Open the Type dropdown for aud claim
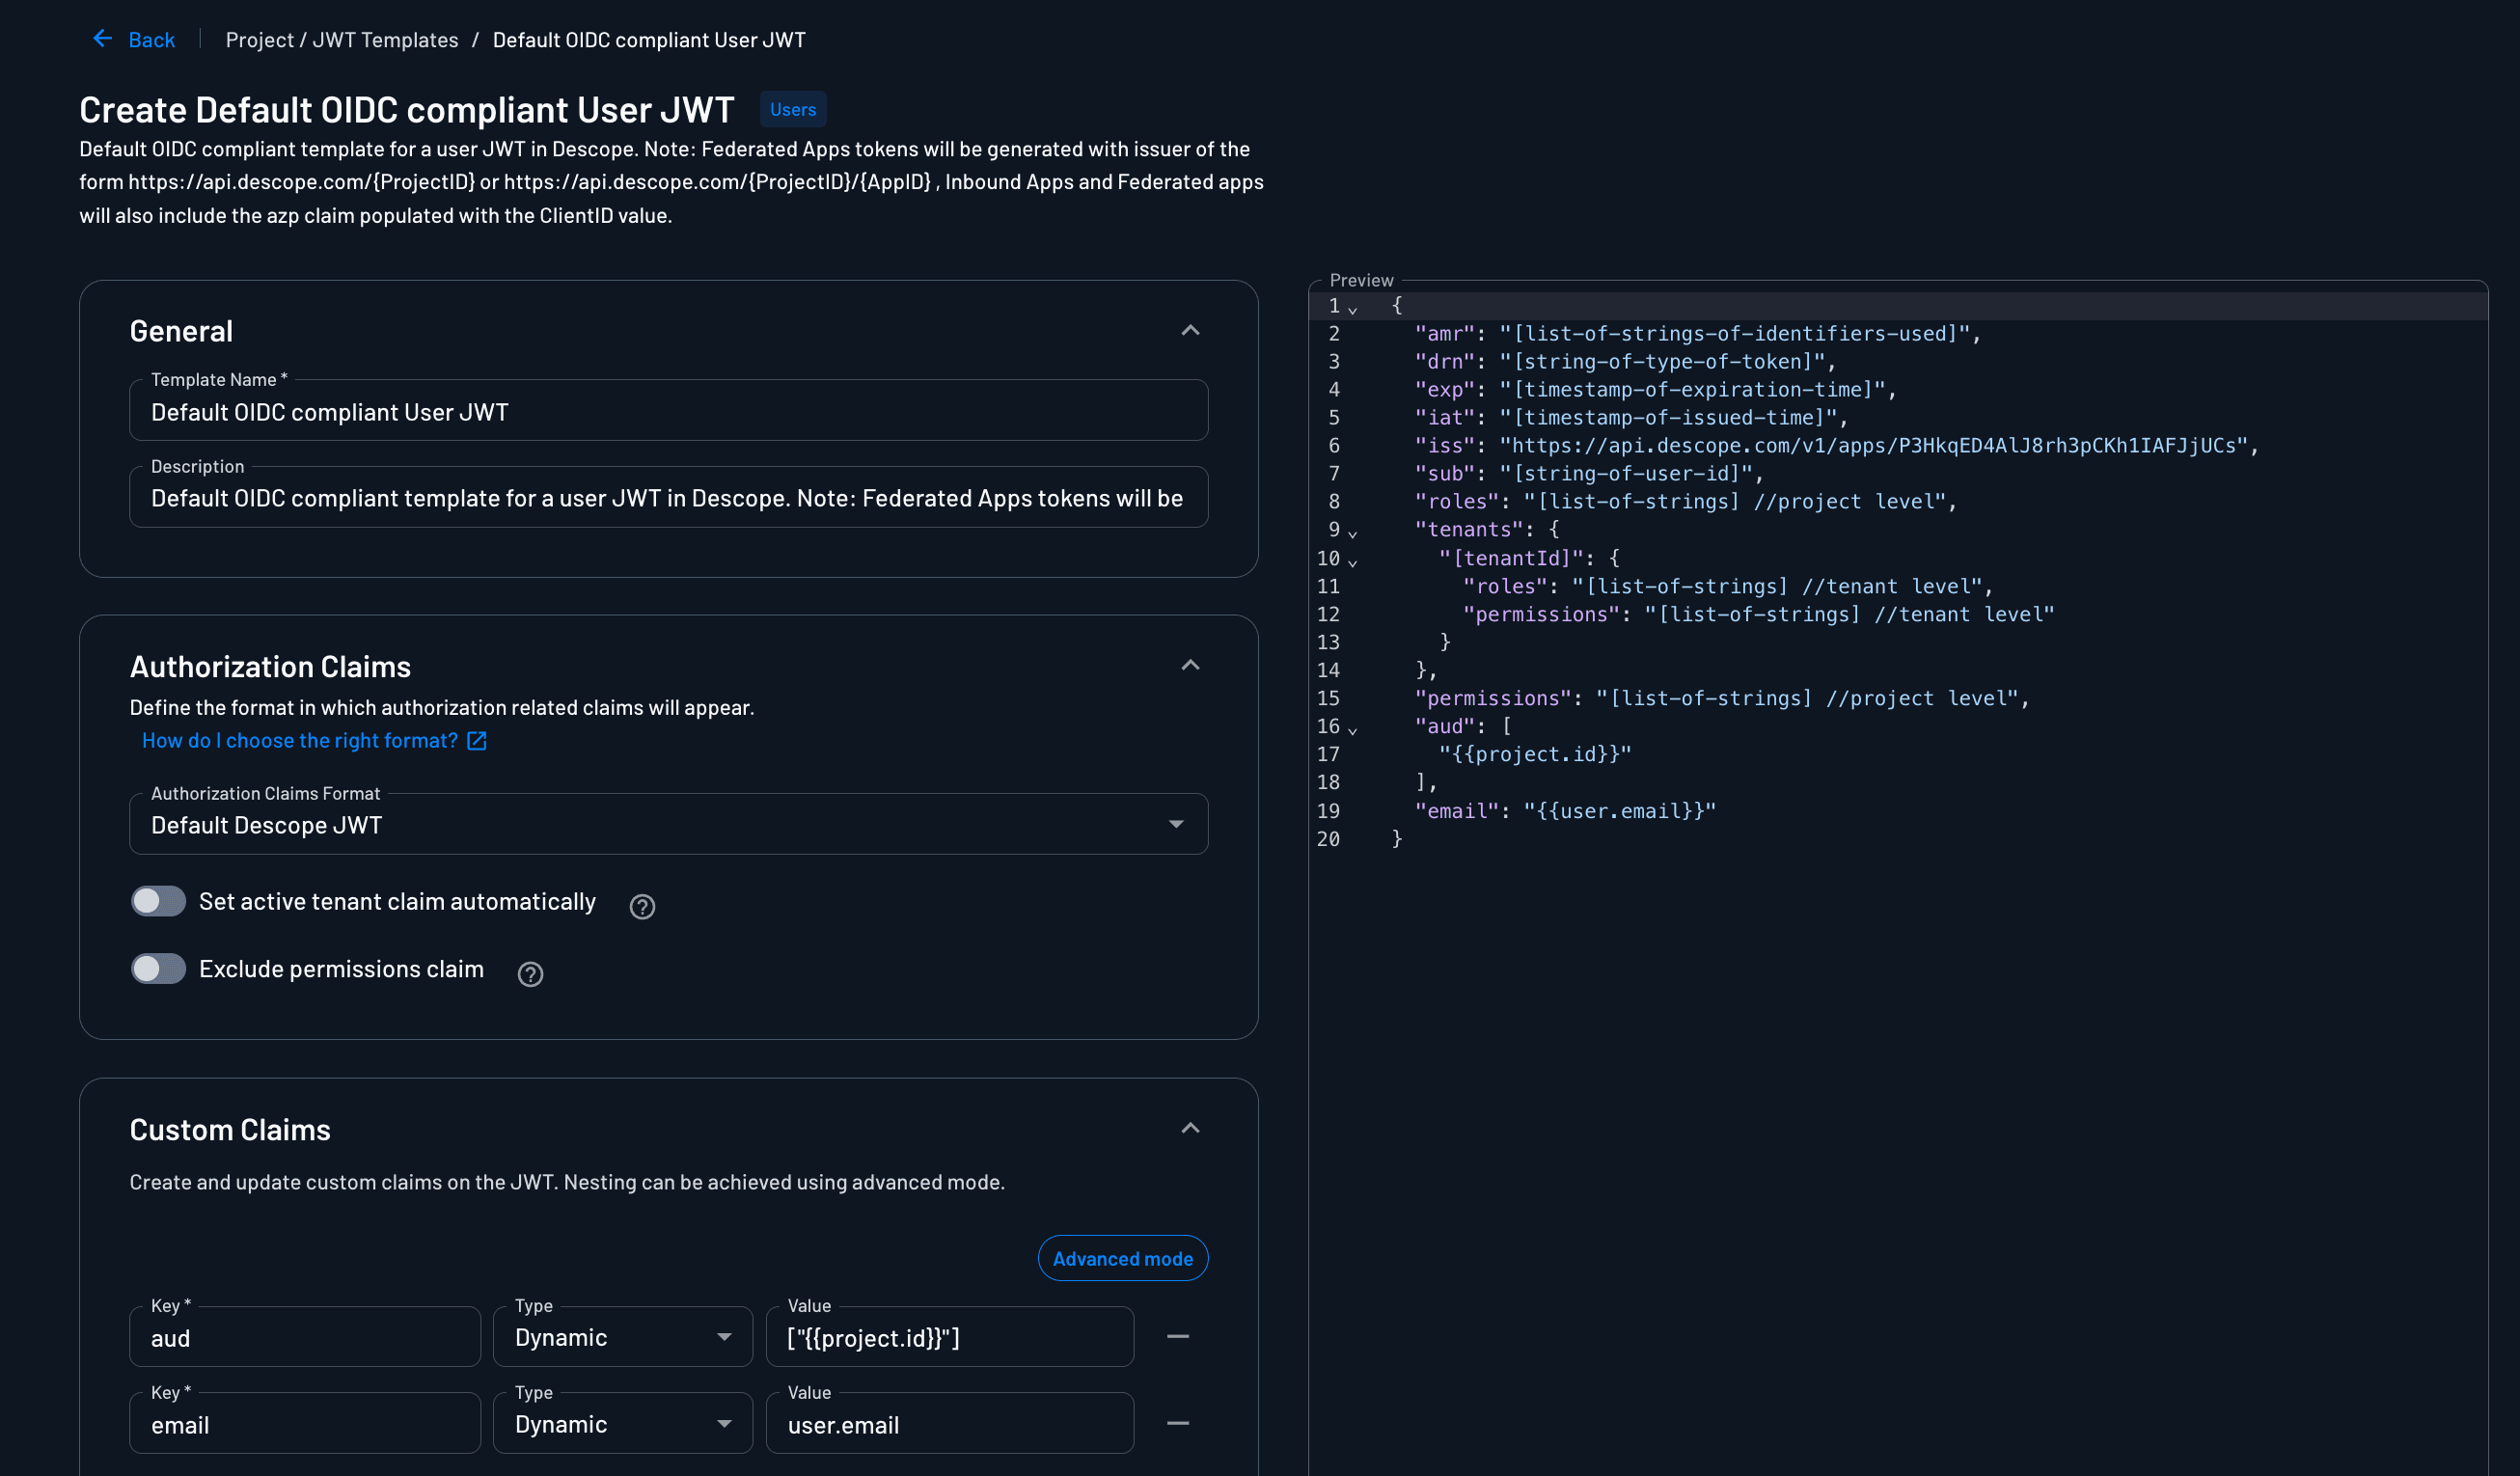This screenshot has height=1476, width=2520. [x=623, y=1338]
